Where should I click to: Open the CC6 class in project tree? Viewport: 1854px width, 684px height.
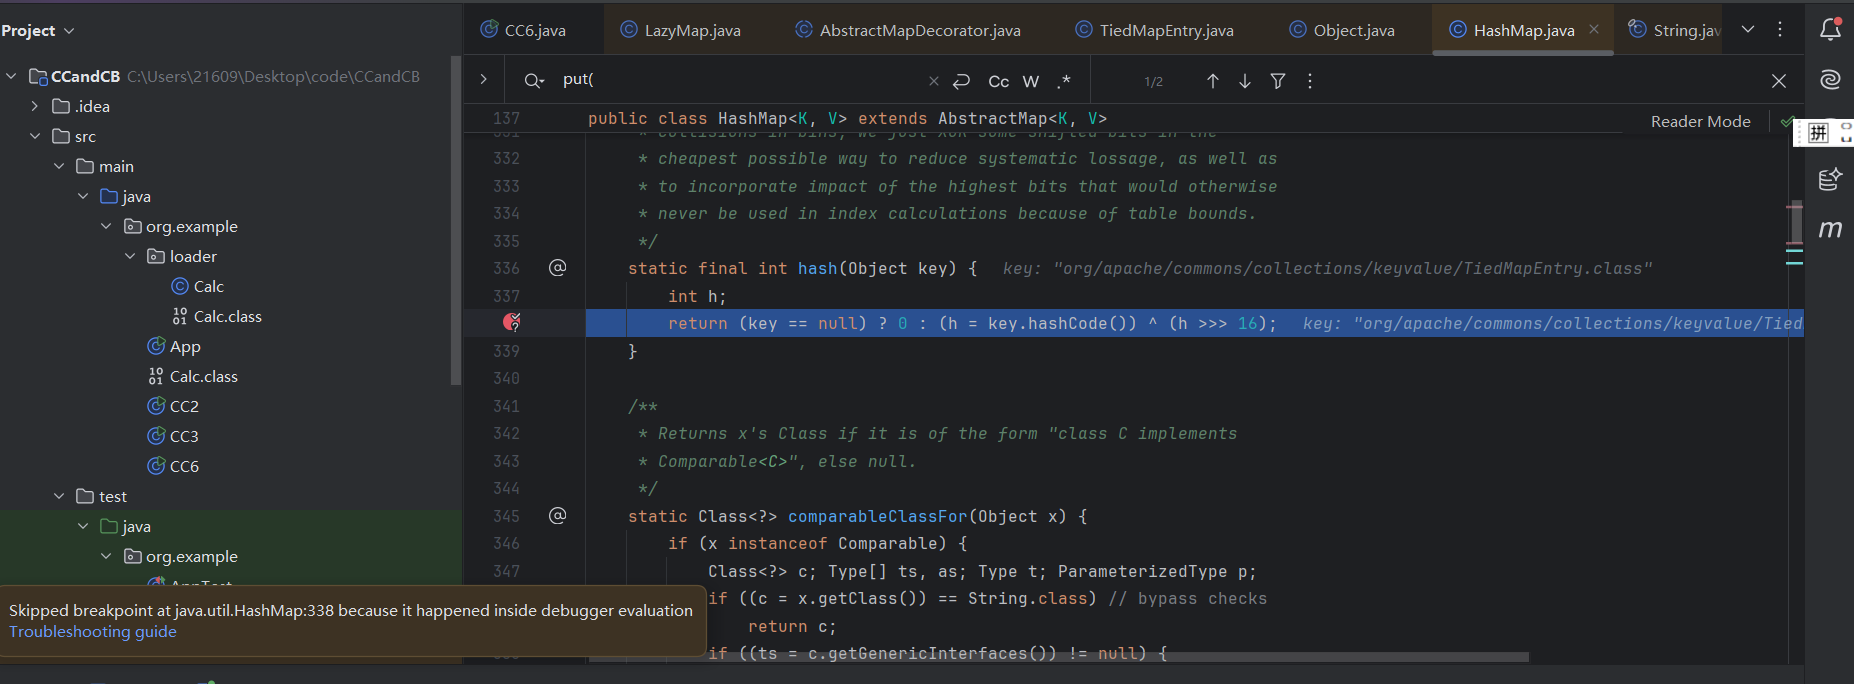[173, 466]
